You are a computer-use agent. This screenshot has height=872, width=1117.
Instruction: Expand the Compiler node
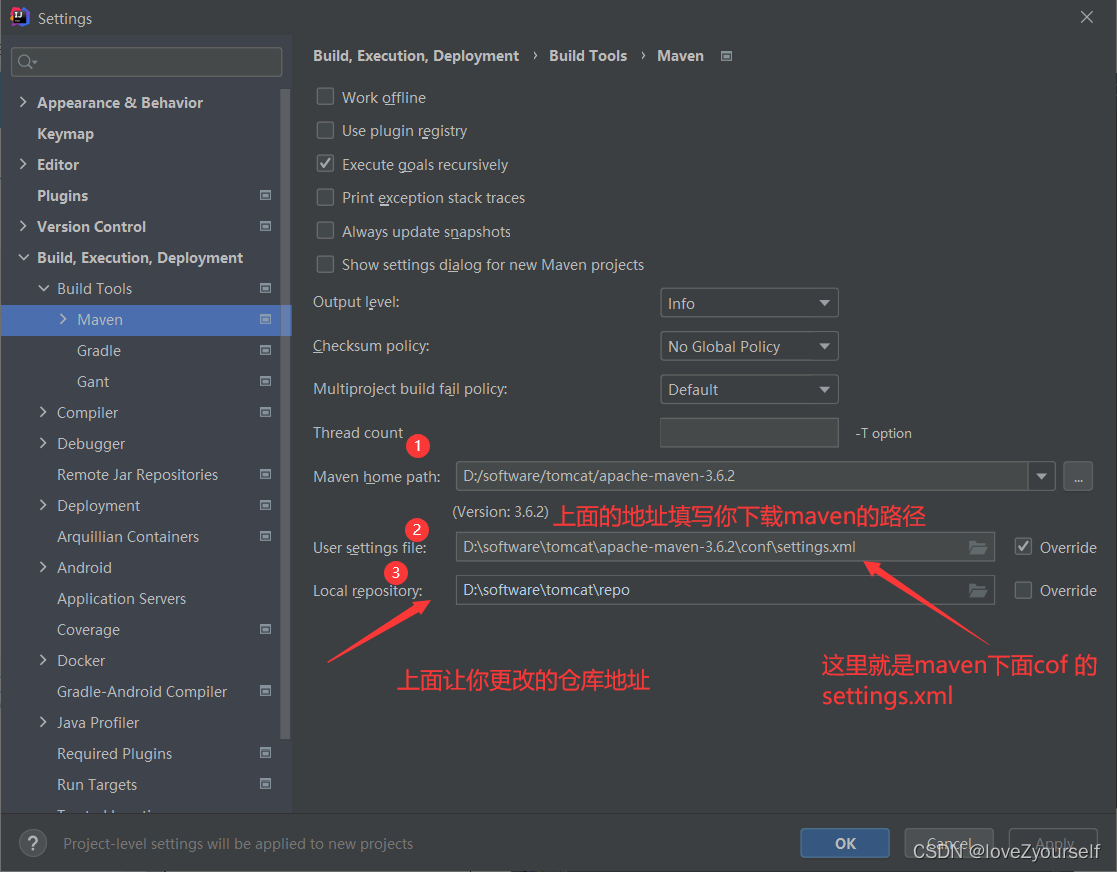43,412
